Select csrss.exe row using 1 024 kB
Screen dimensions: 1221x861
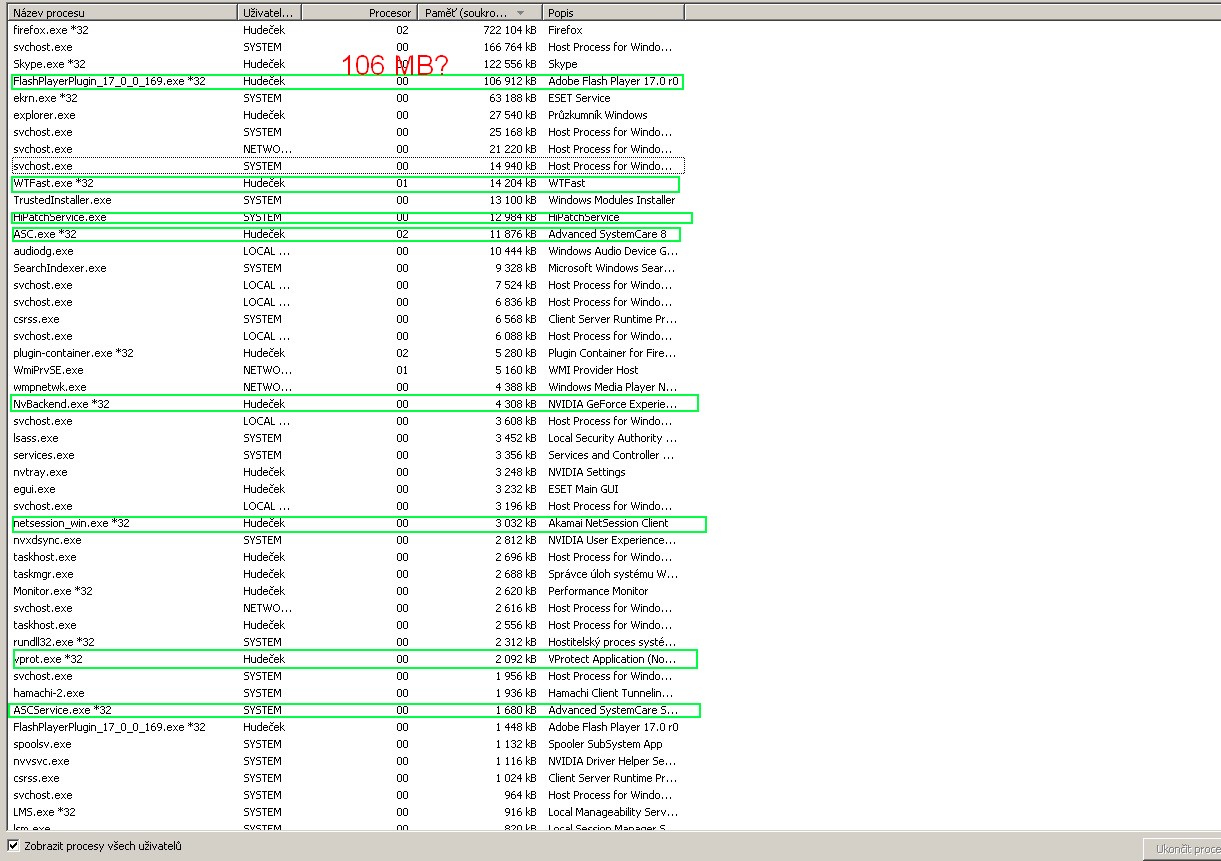(x=347, y=778)
